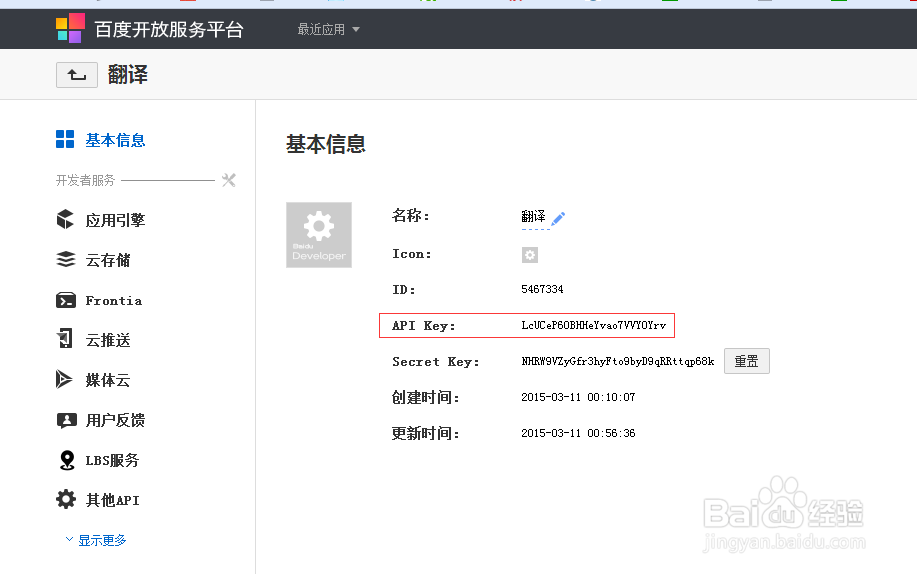Open the Frontia sidebar item
Viewport: 917px width, 574px height.
[113, 301]
